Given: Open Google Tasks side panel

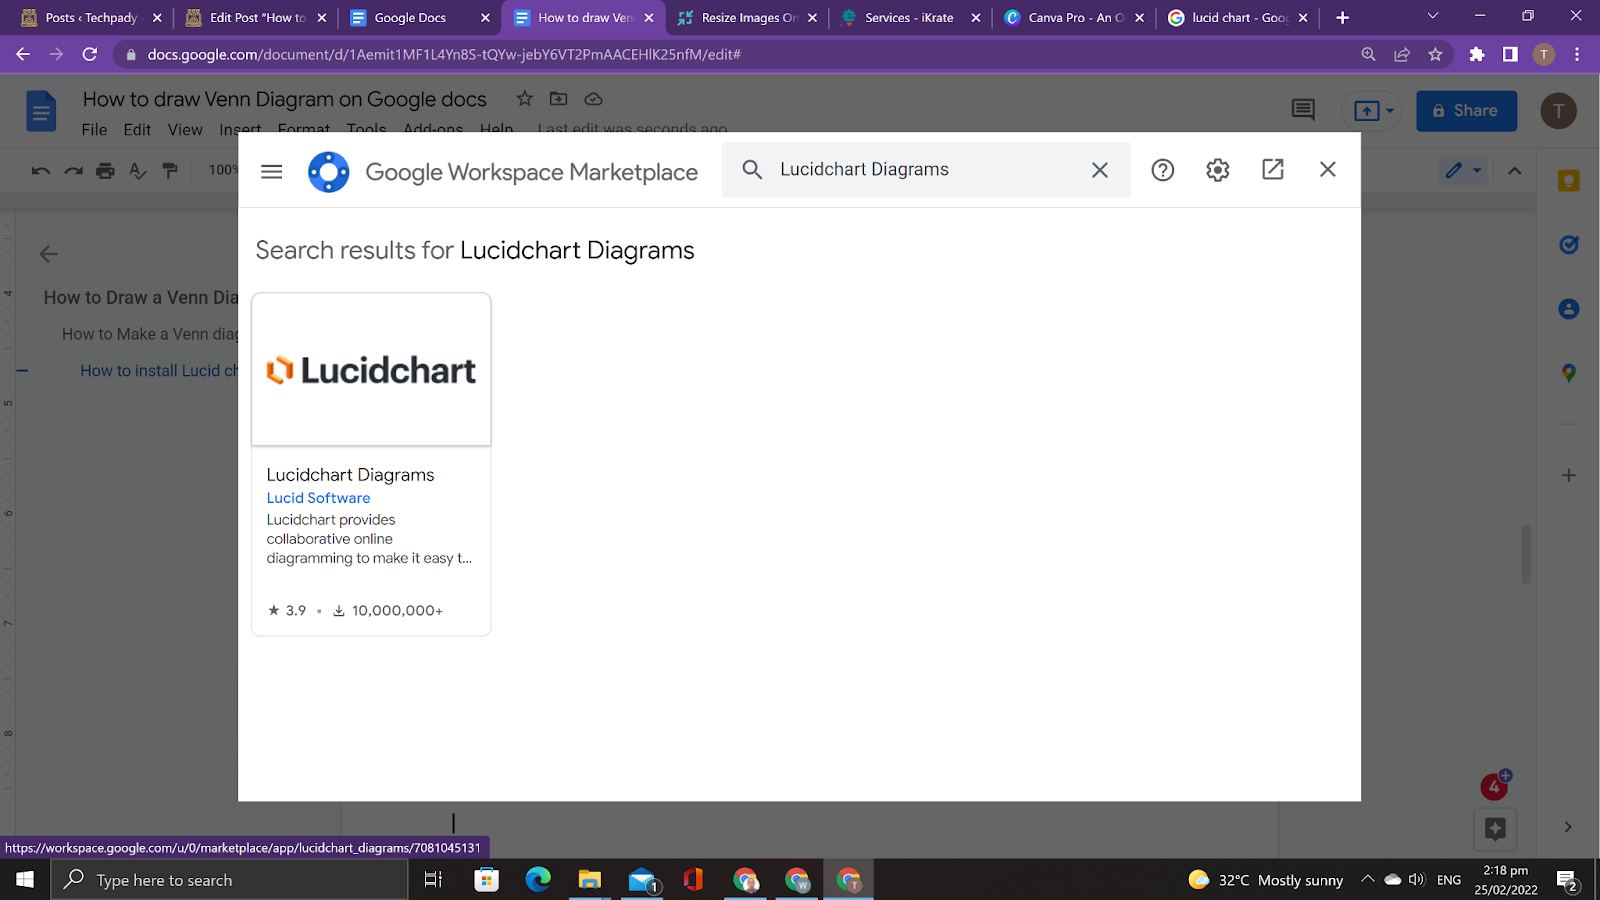Looking at the screenshot, I should (1568, 245).
